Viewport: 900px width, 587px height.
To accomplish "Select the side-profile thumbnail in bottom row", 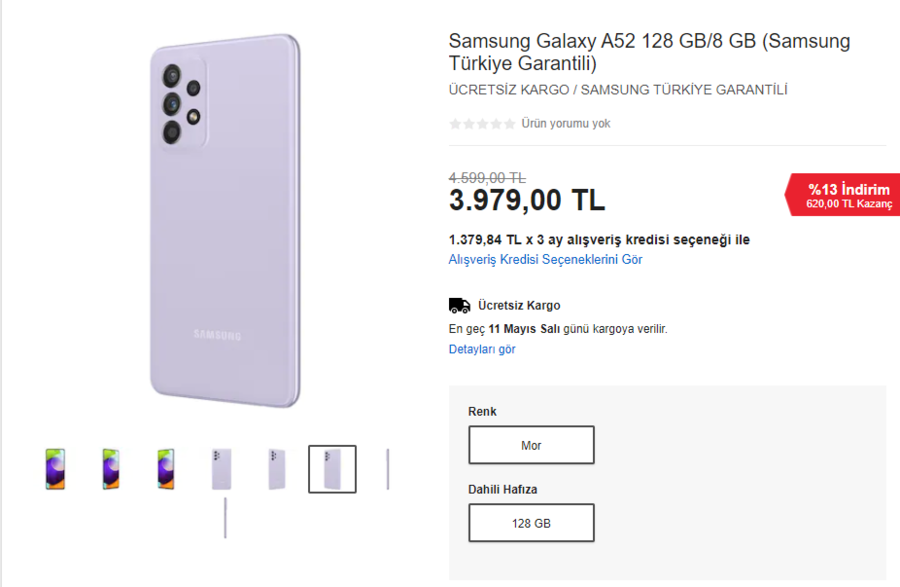I will 225,517.
